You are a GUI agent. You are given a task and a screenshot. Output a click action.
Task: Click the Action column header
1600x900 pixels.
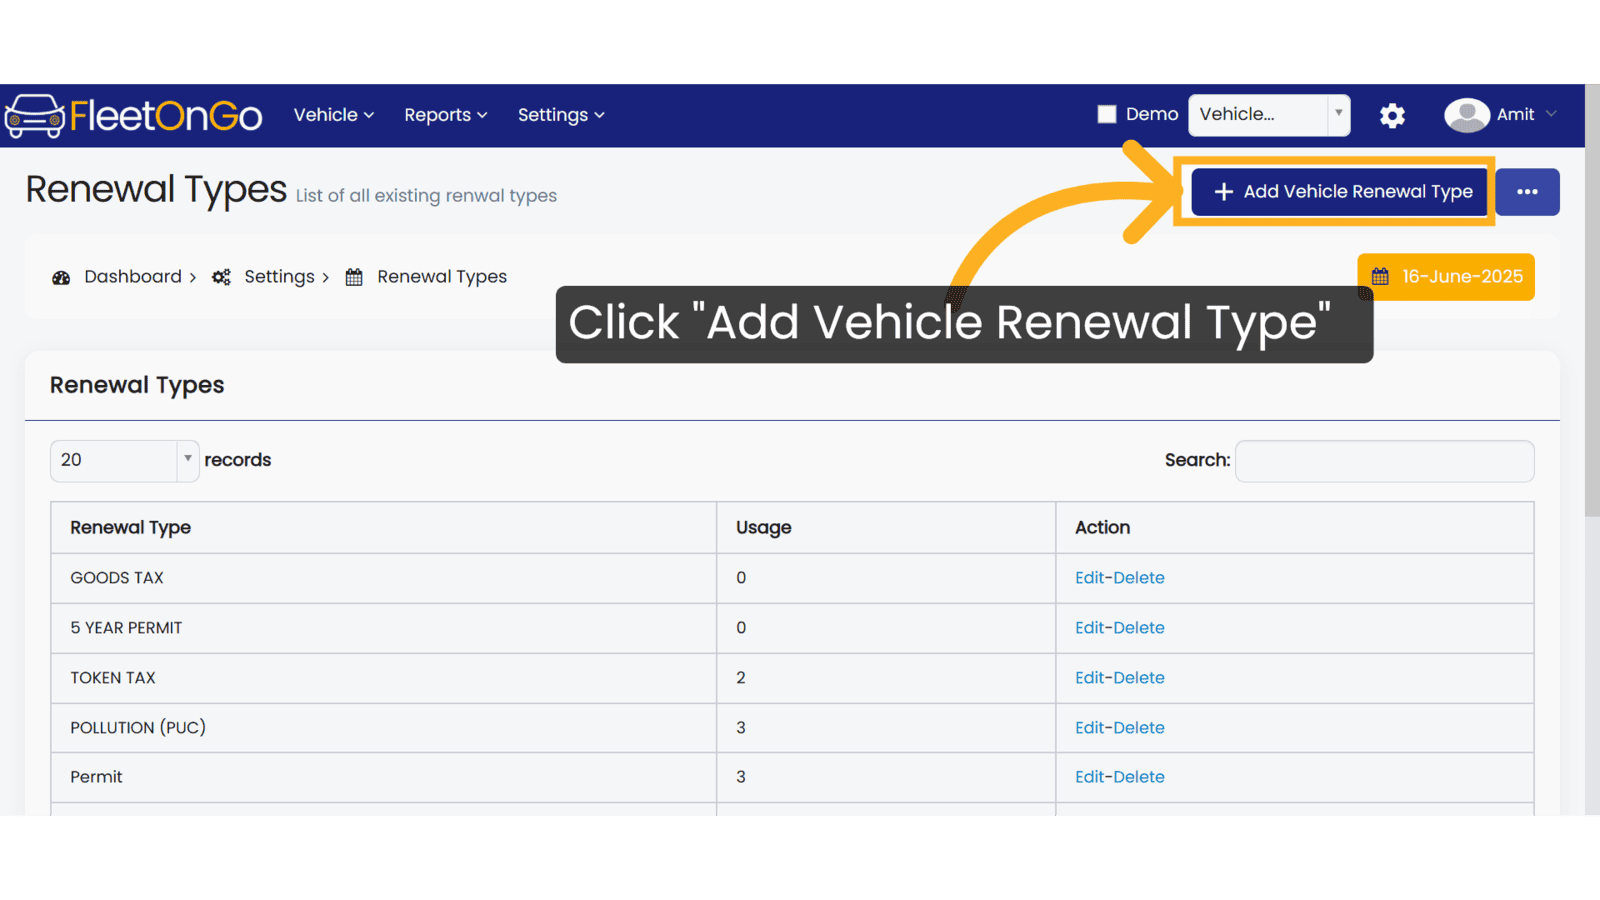click(x=1295, y=528)
